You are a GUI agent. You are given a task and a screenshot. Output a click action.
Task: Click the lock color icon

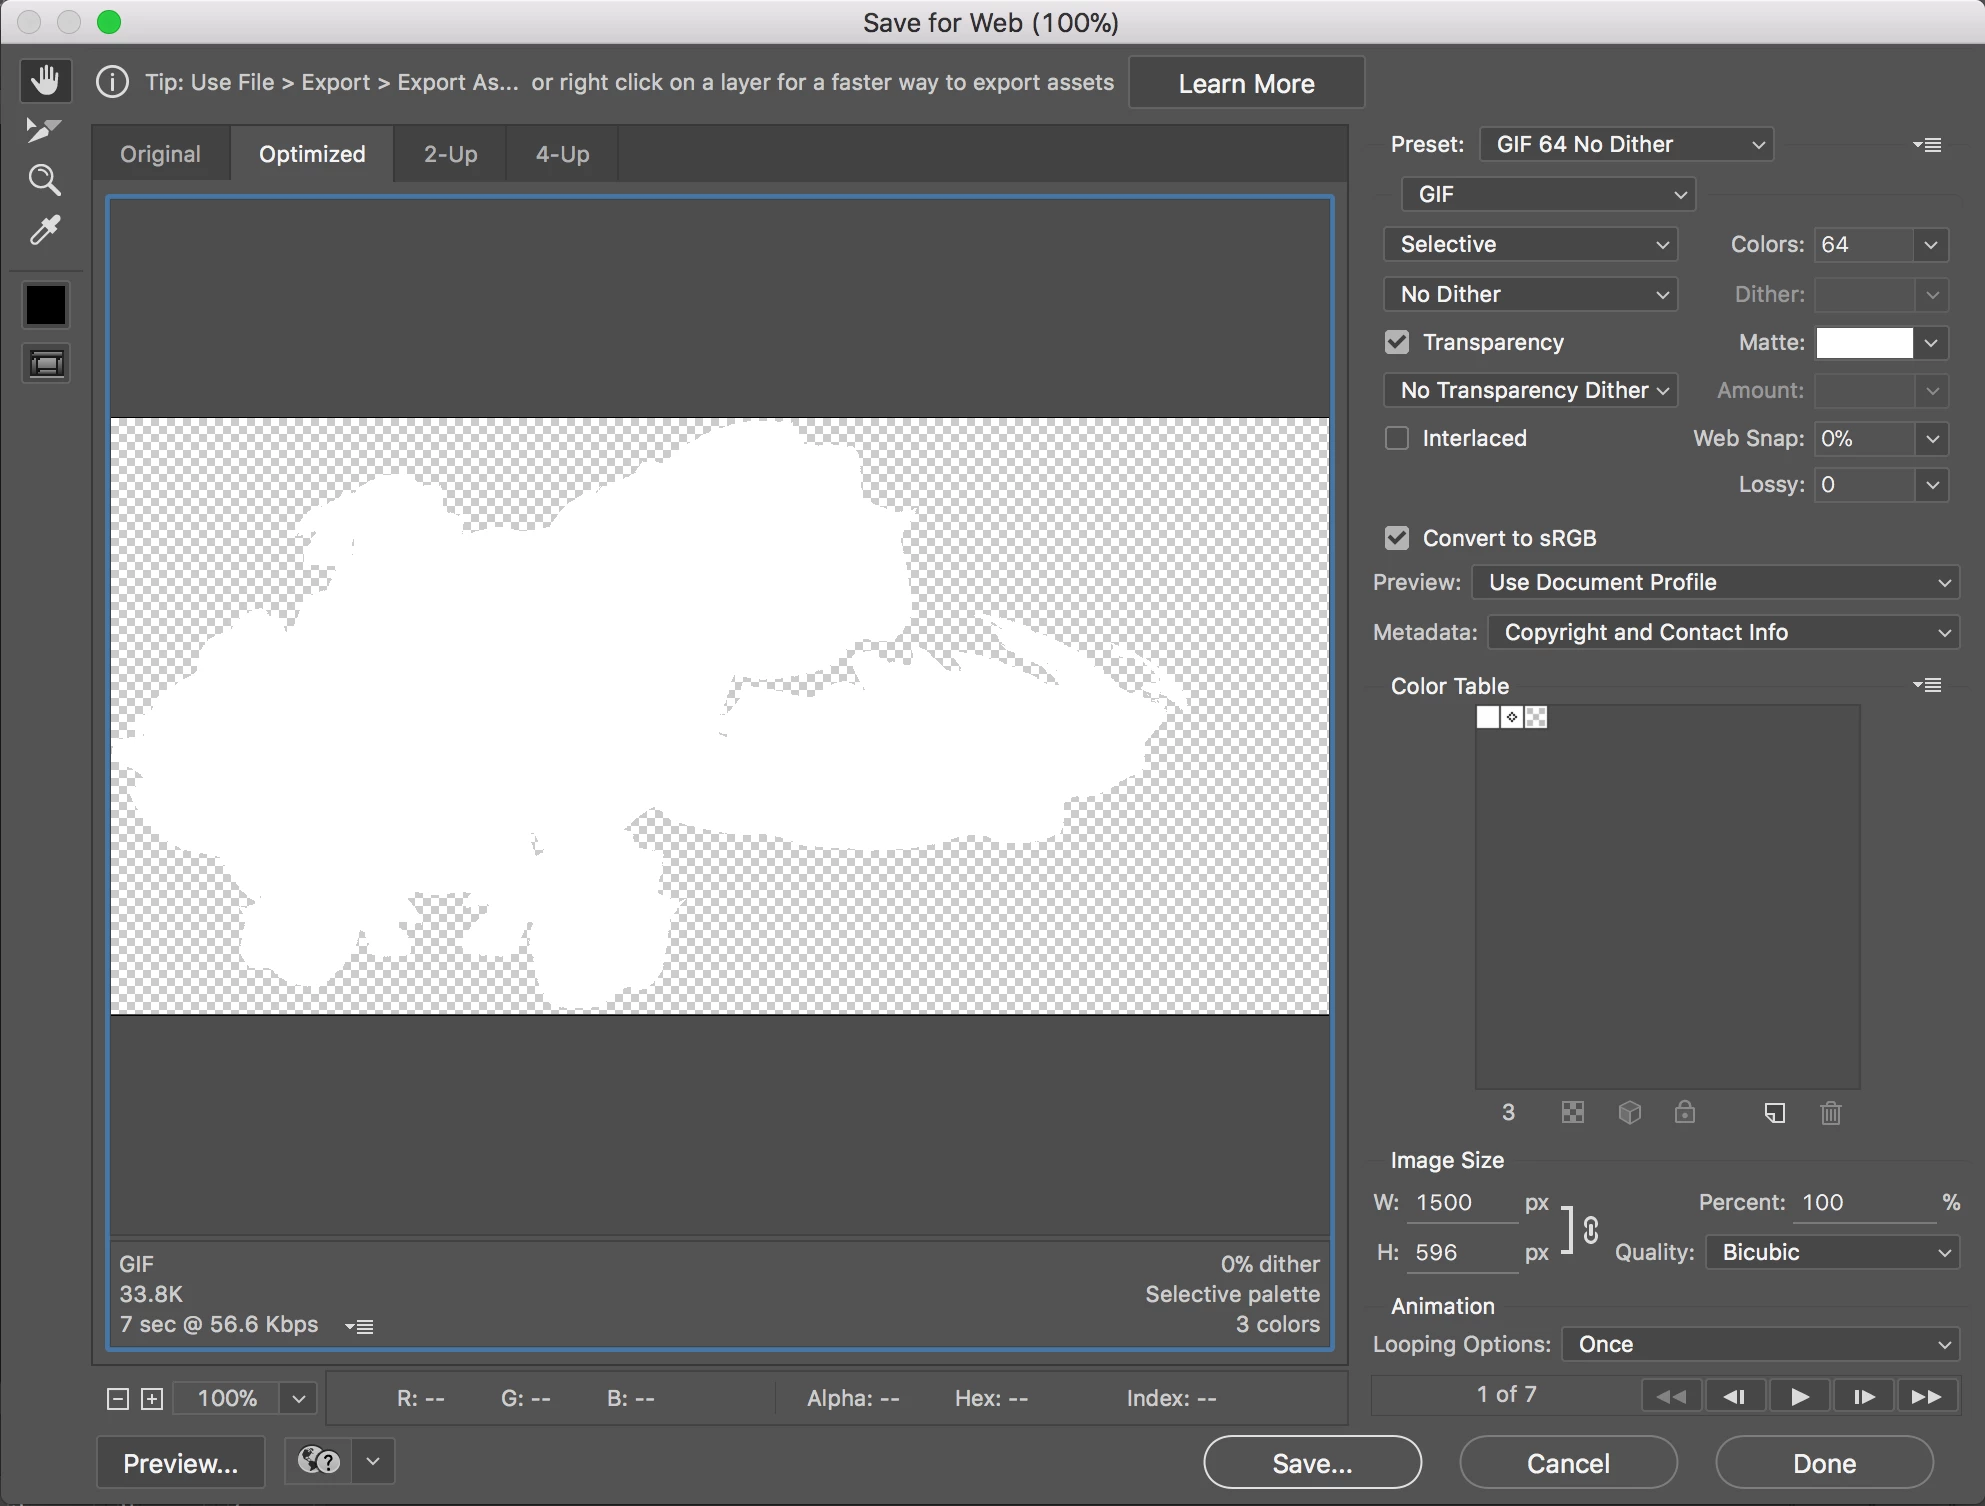[x=1685, y=1112]
